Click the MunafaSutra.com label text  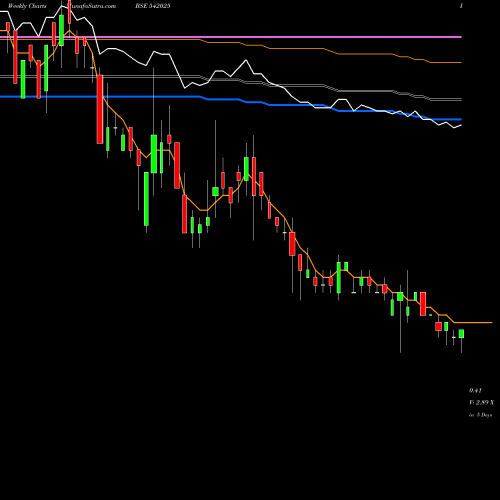[91, 6]
